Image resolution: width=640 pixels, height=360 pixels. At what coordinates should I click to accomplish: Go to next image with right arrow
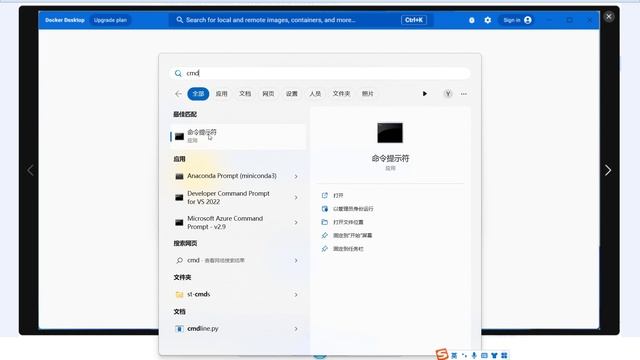(608, 170)
